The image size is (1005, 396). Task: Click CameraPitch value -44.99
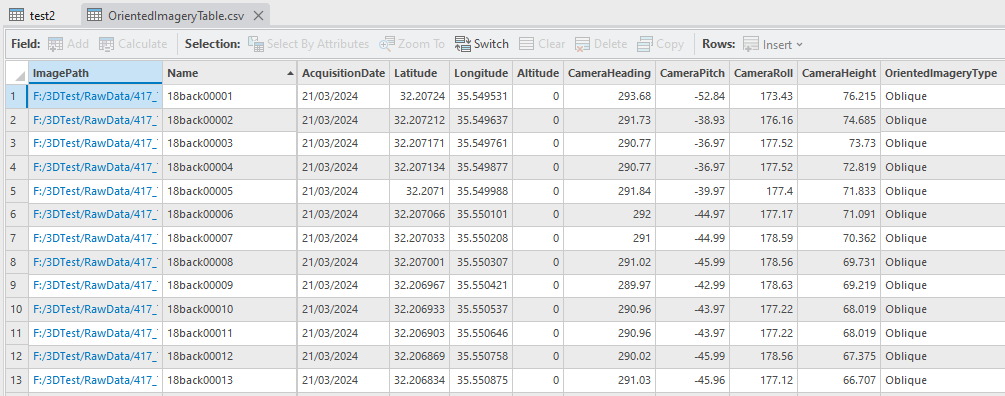click(x=692, y=238)
